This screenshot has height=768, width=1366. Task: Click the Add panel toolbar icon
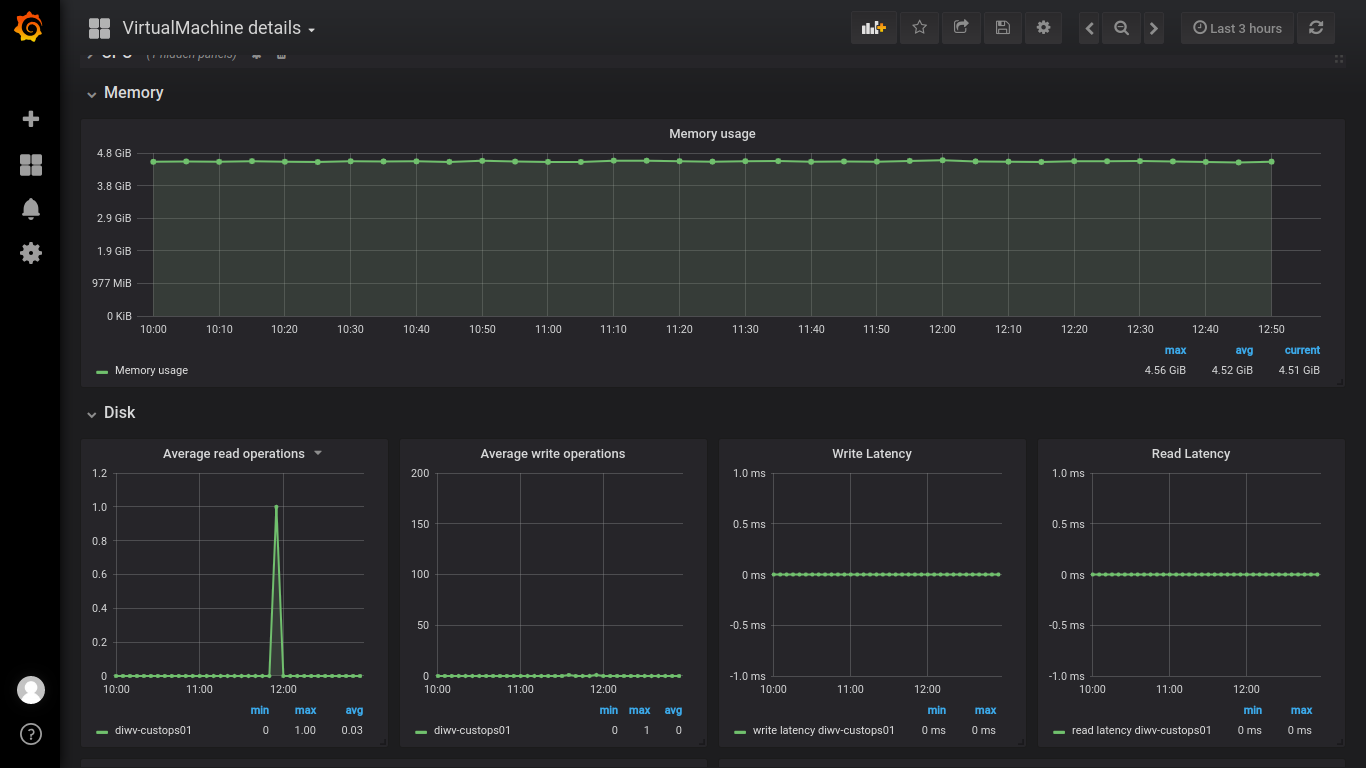pyautogui.click(x=874, y=28)
